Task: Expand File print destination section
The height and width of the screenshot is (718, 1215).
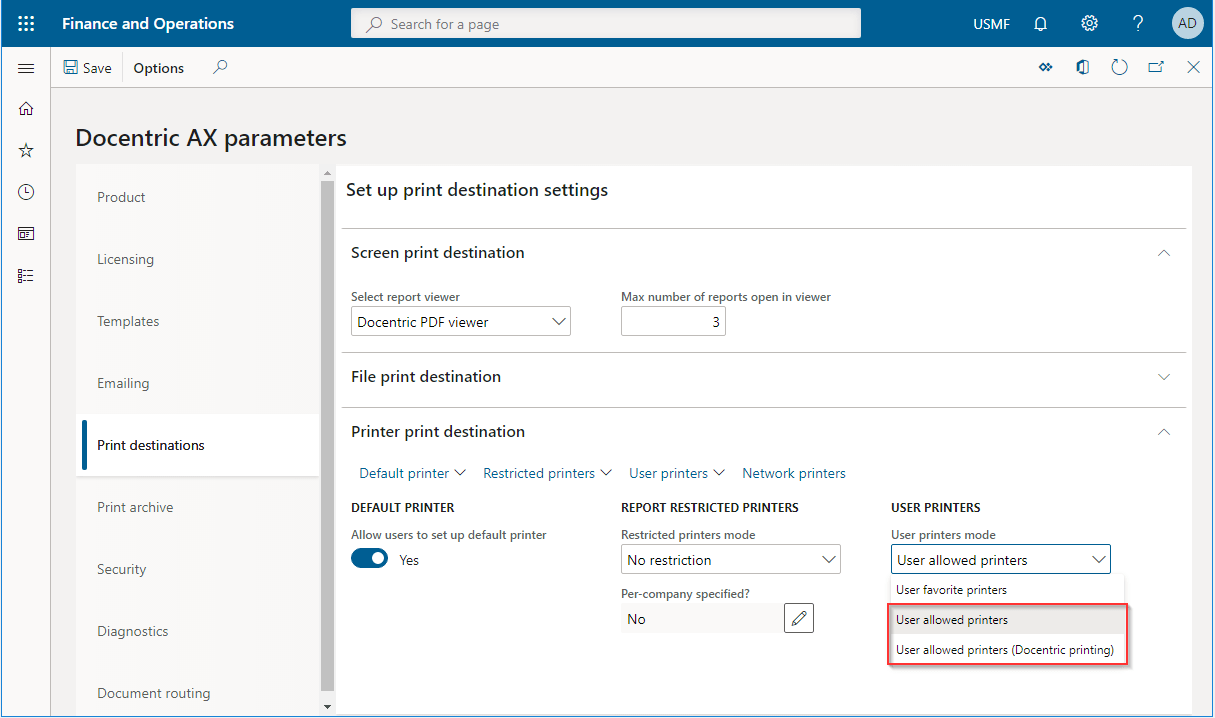Action: click(1163, 377)
